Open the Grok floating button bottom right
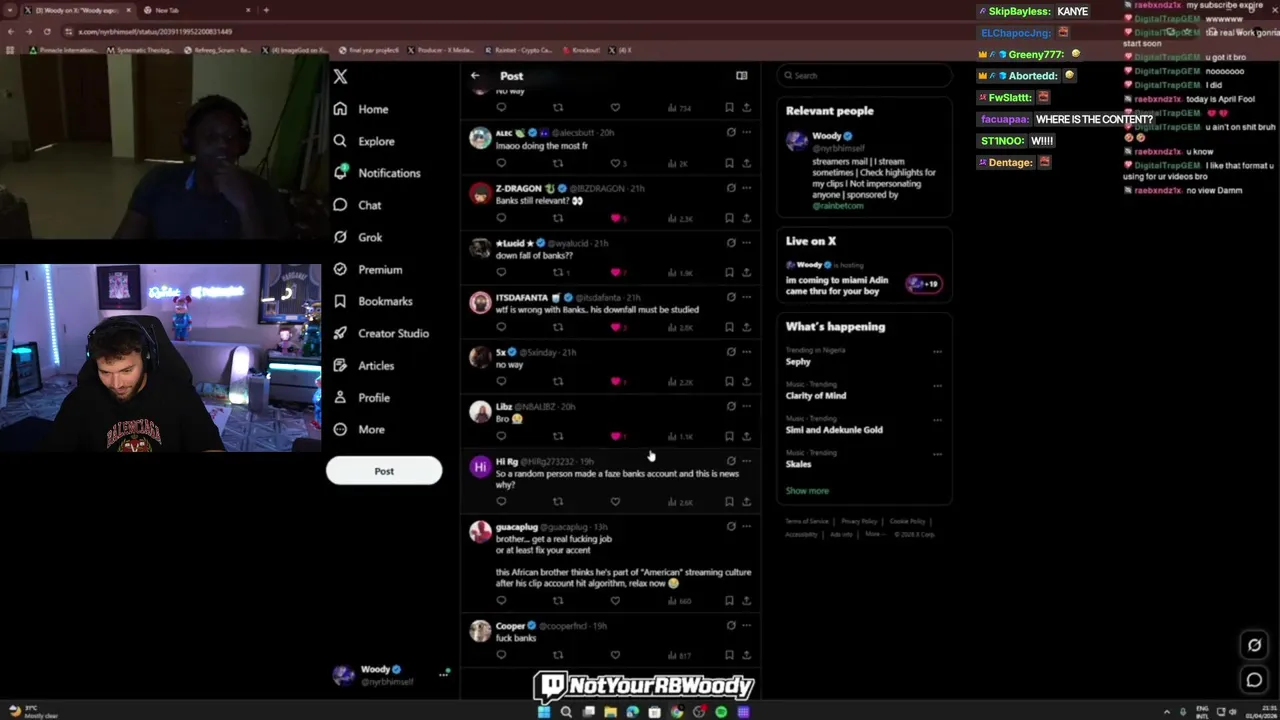 (x=1254, y=645)
